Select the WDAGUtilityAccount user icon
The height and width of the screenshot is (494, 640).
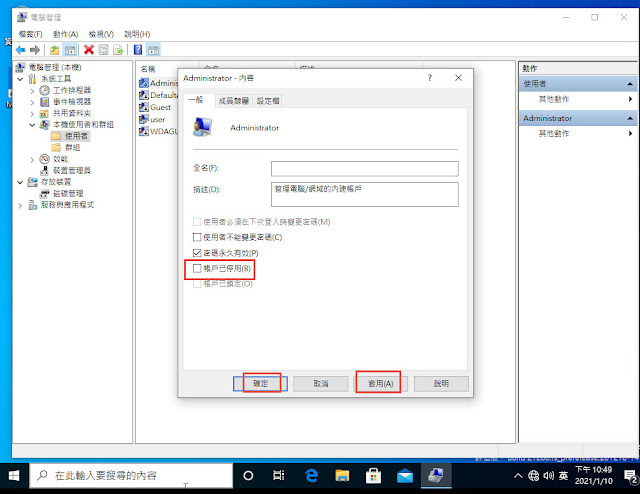click(143, 131)
